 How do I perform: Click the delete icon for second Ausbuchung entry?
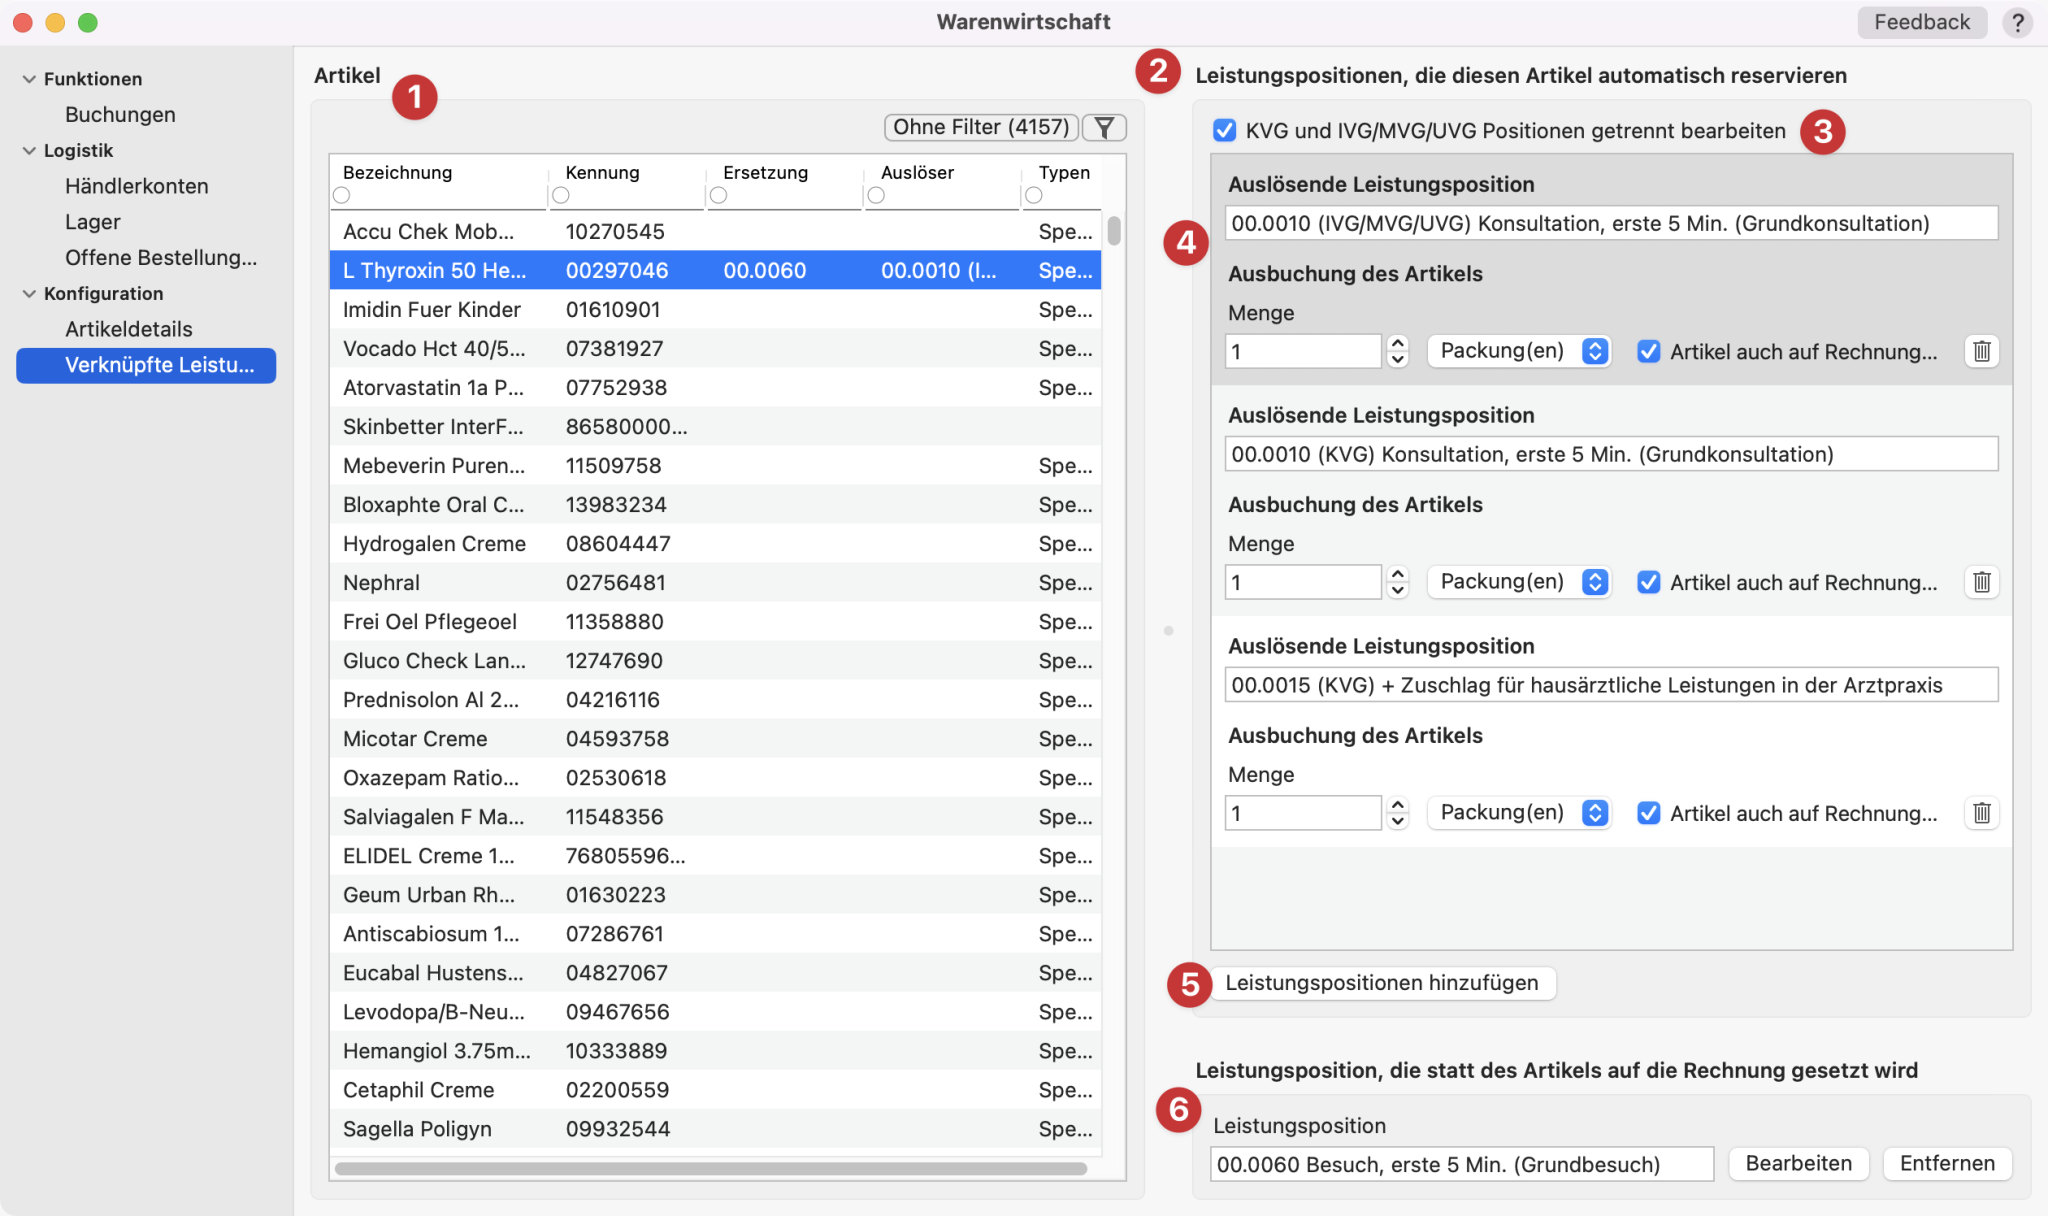pyautogui.click(x=1979, y=582)
